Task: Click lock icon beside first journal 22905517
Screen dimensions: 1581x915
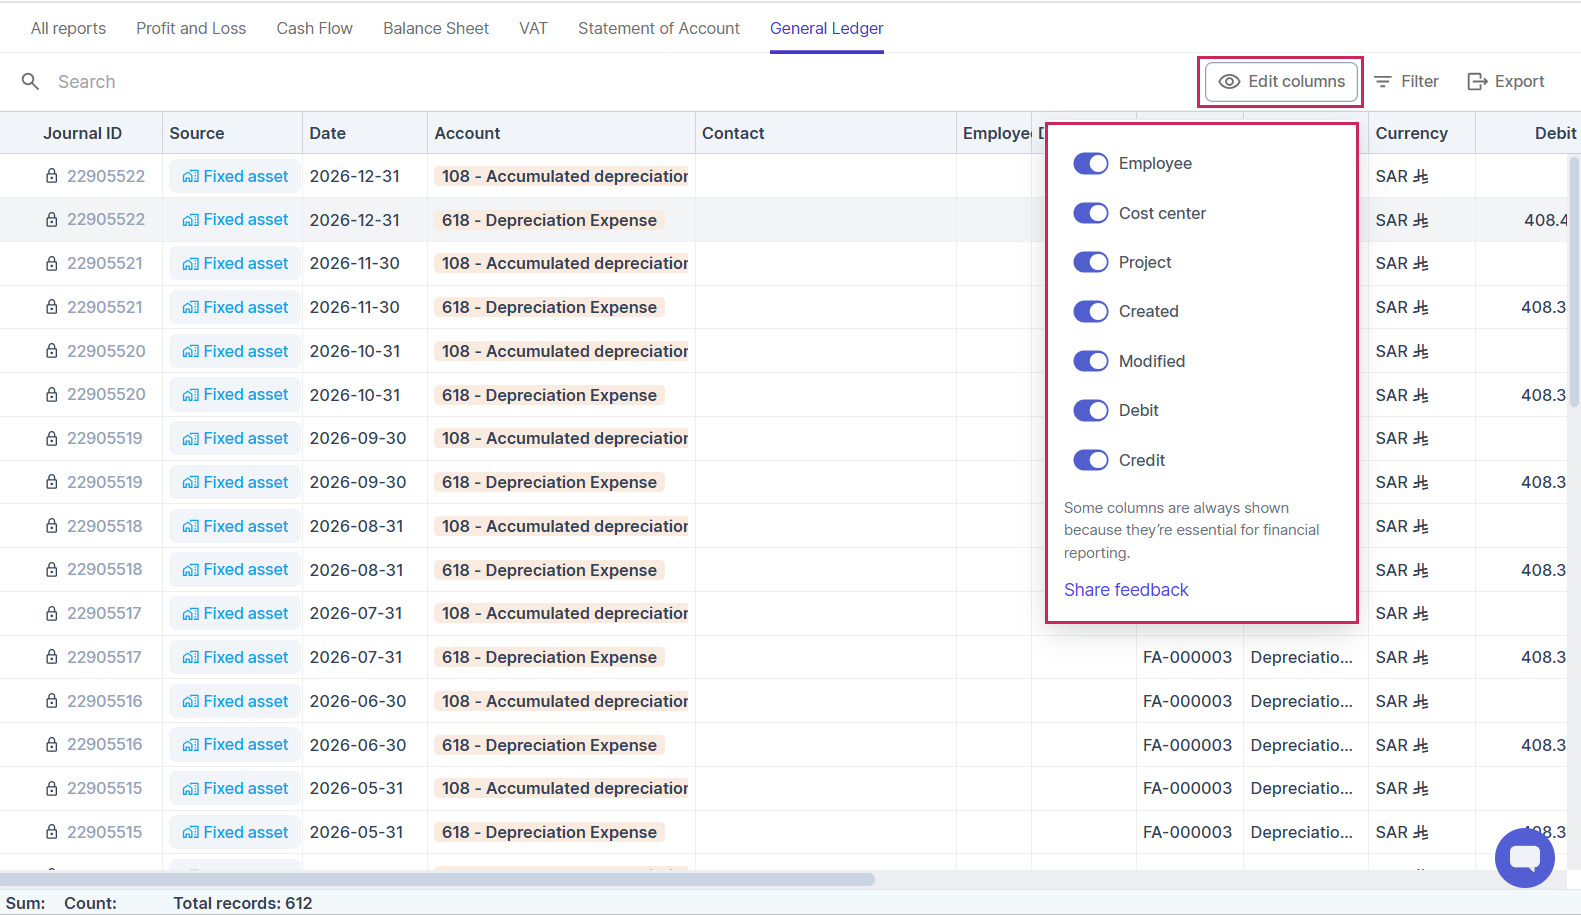Action: tap(51, 614)
